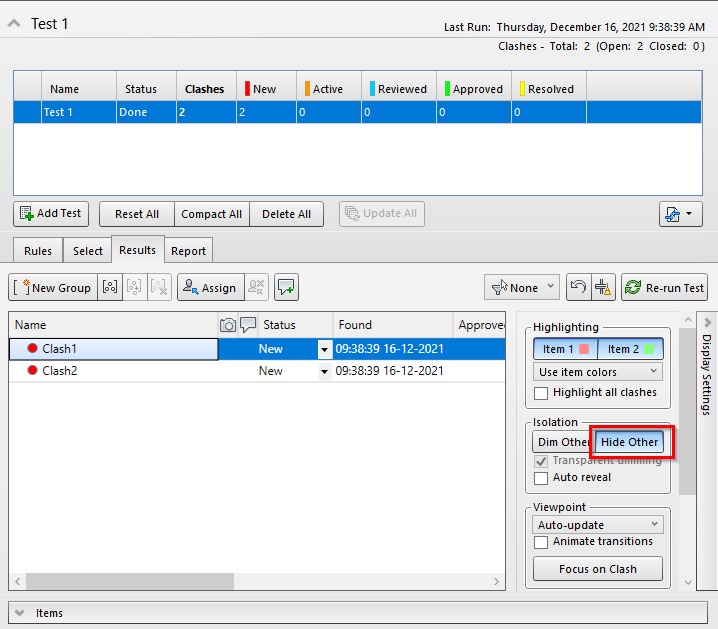Click Re-run Test
718x629 pixels.
click(664, 287)
